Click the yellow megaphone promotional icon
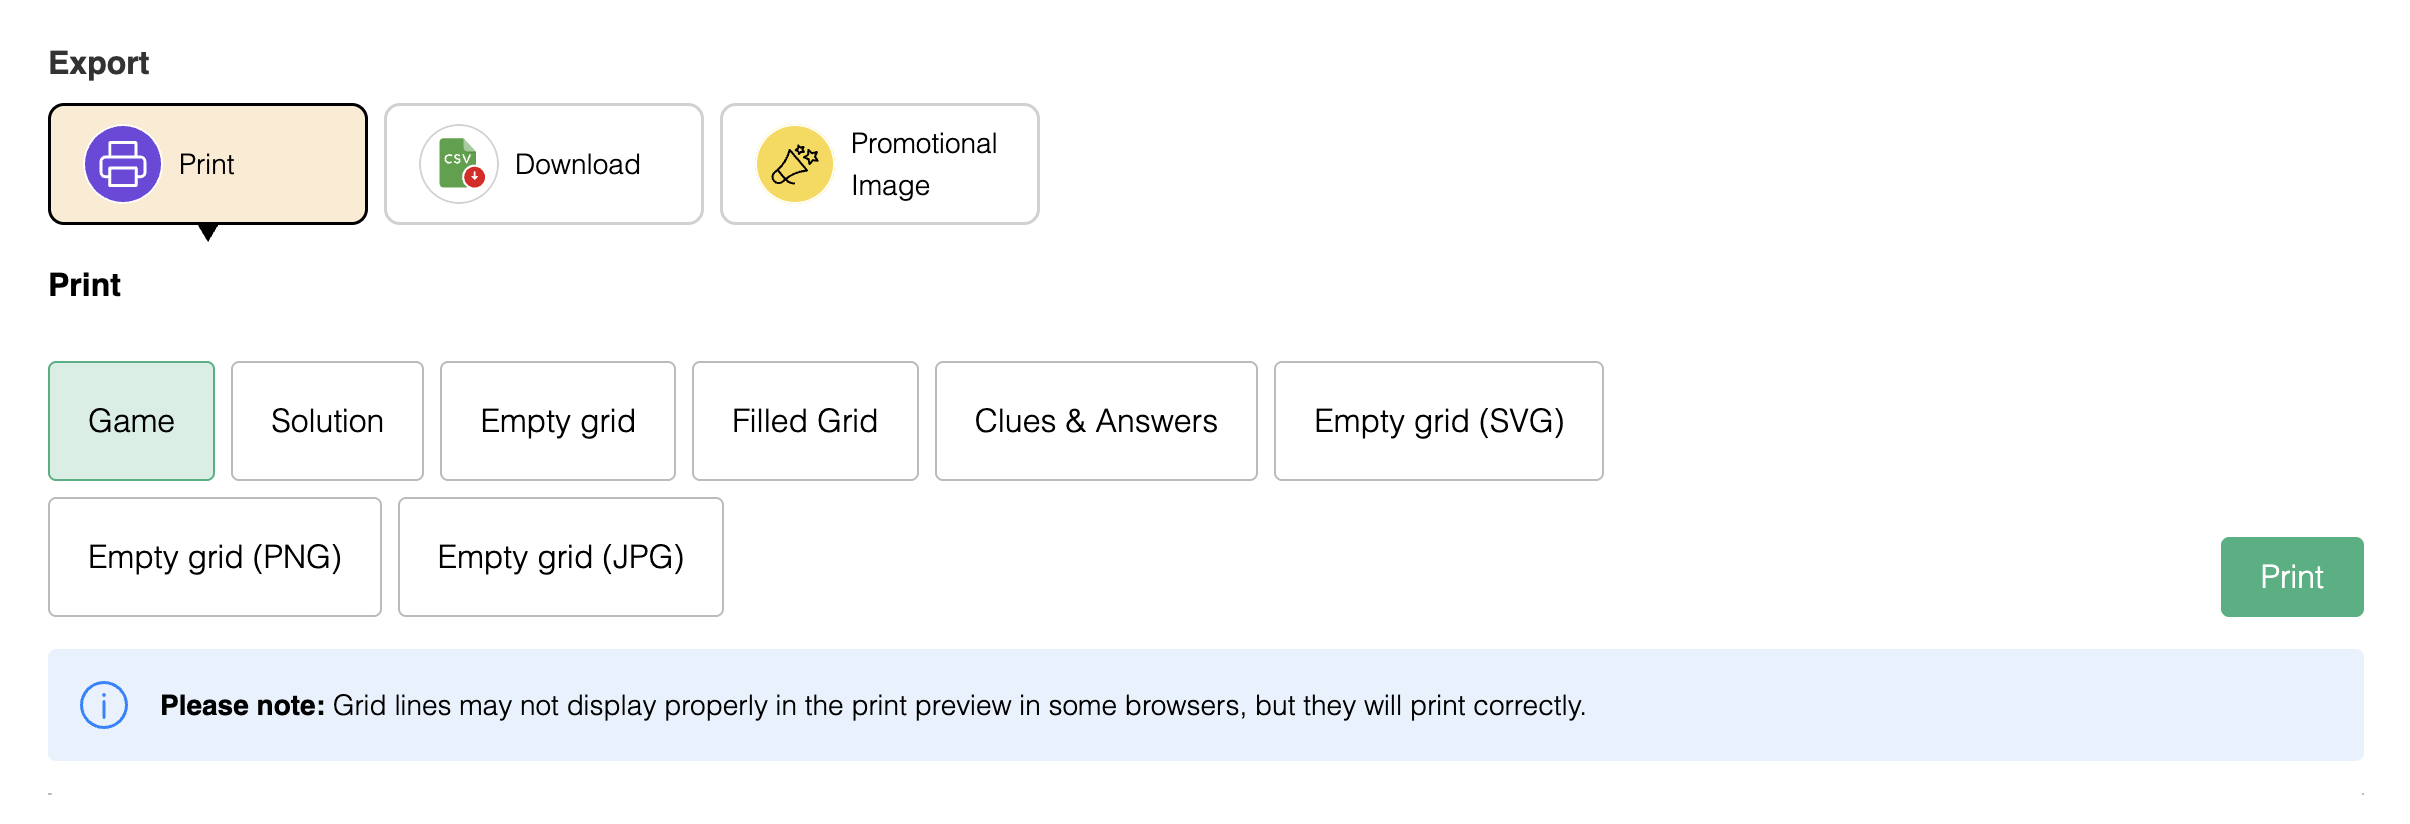This screenshot has width=2410, height=824. click(x=795, y=164)
